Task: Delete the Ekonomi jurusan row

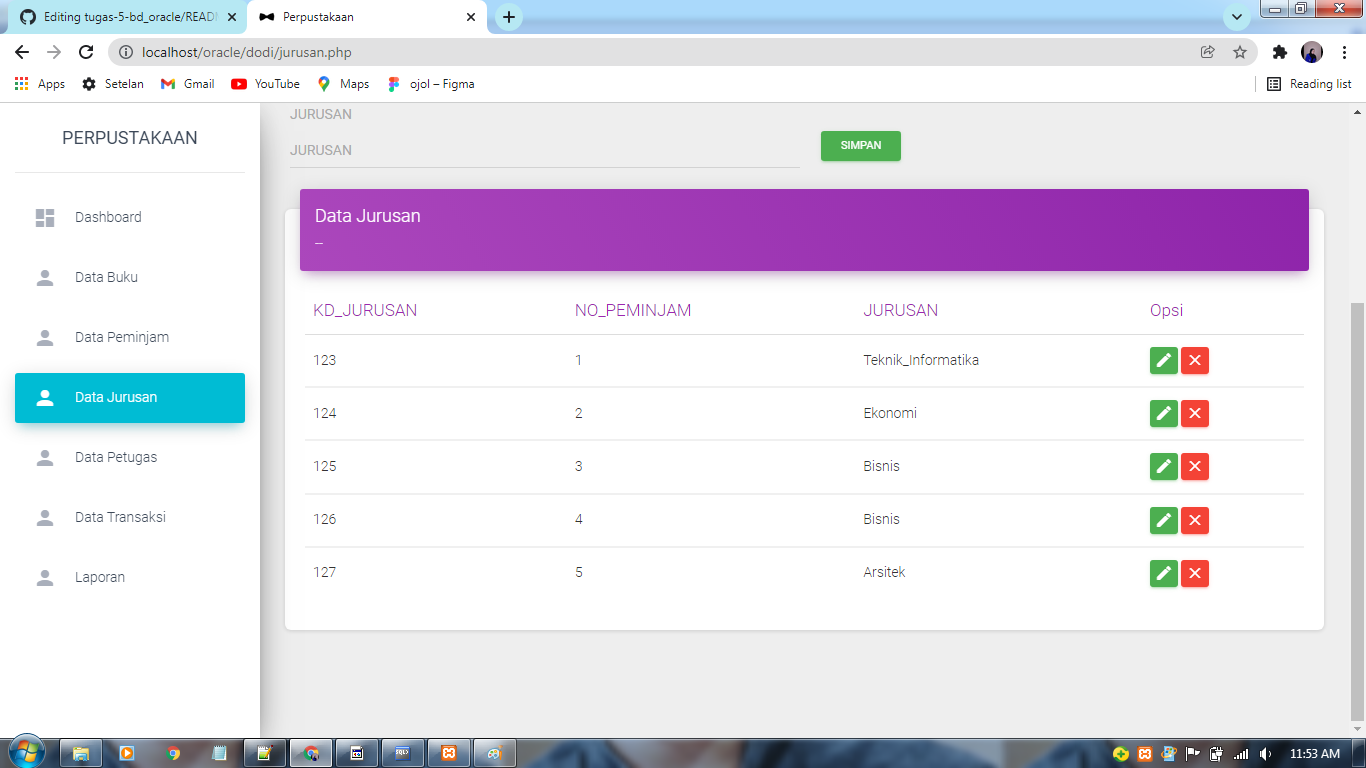Action: coord(1195,413)
